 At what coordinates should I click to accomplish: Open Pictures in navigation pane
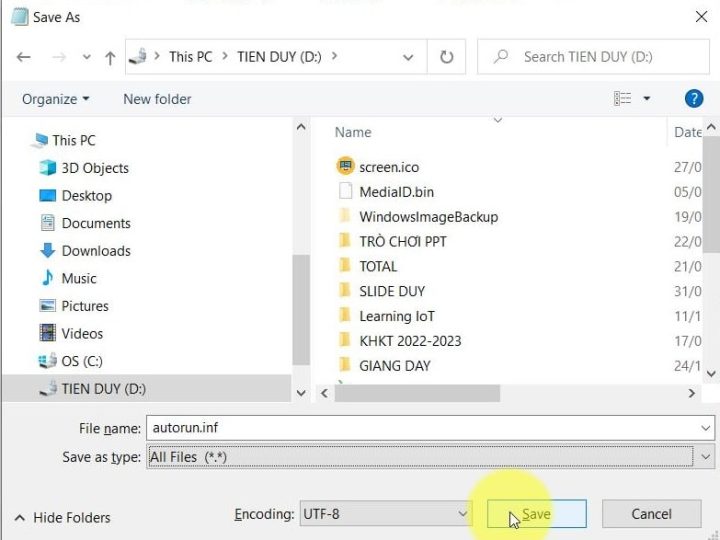click(85, 306)
